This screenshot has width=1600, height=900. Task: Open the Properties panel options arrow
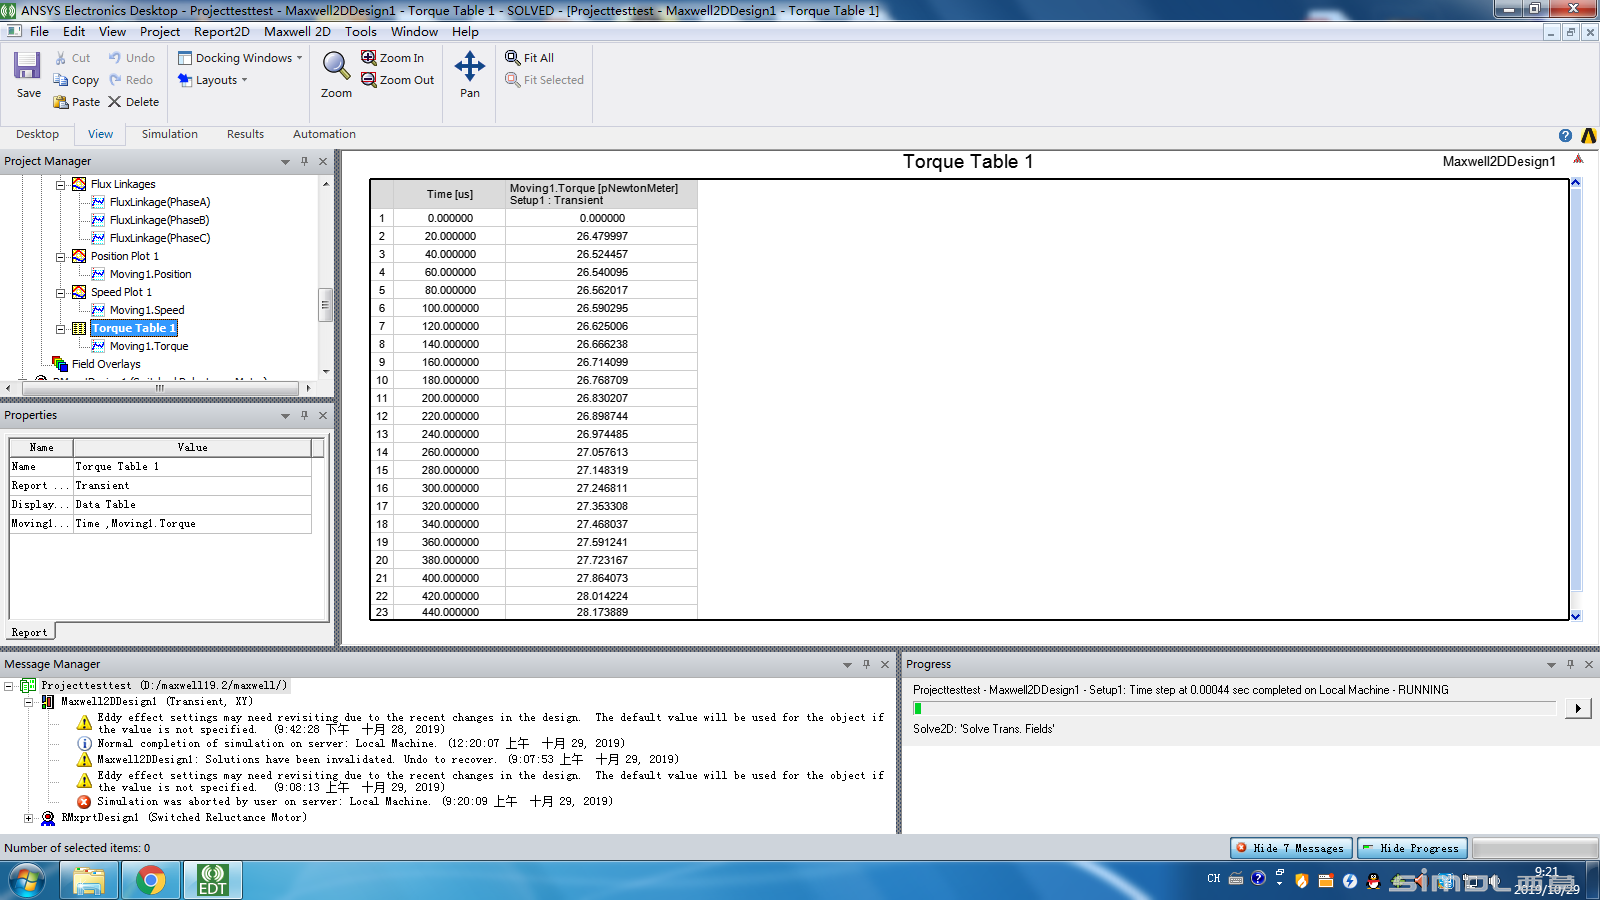[285, 415]
